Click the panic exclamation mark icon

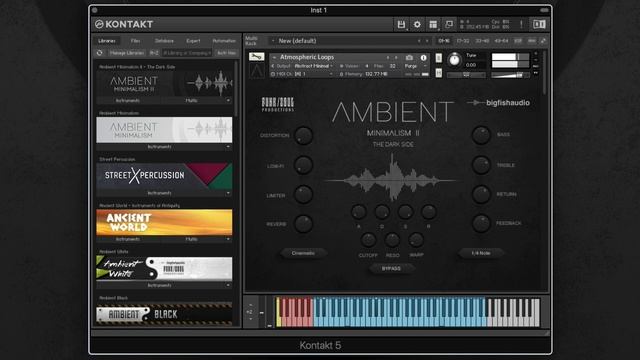click(521, 24)
